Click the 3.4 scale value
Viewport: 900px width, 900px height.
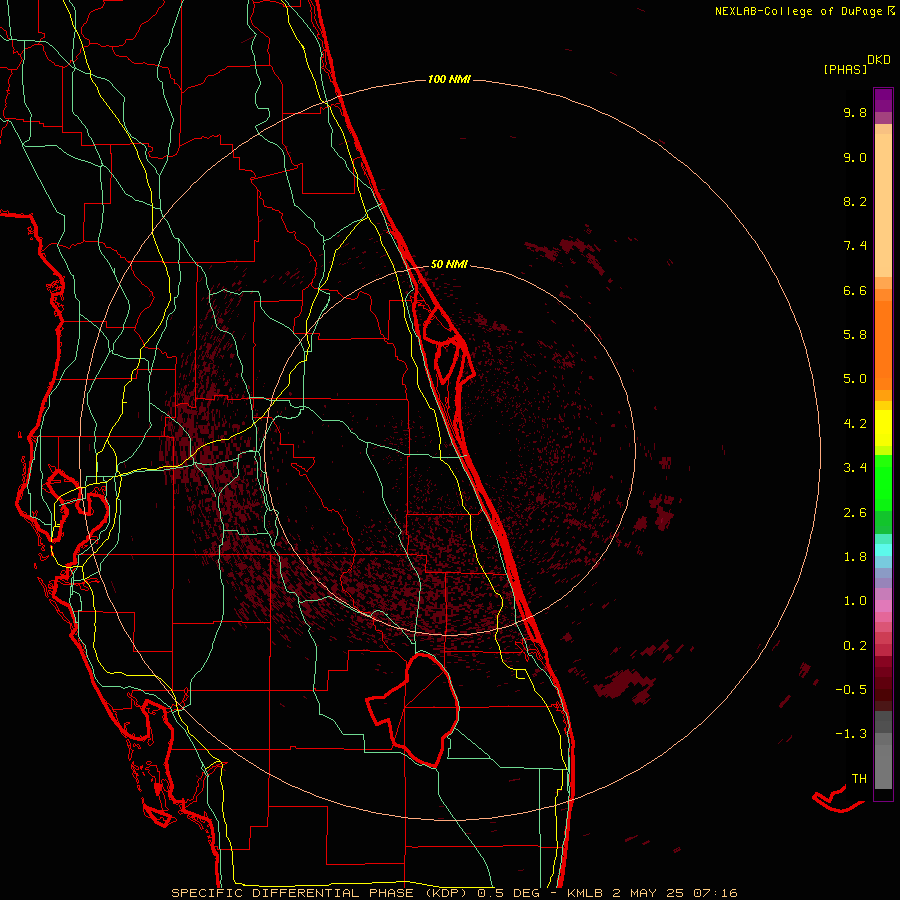pyautogui.click(x=855, y=468)
